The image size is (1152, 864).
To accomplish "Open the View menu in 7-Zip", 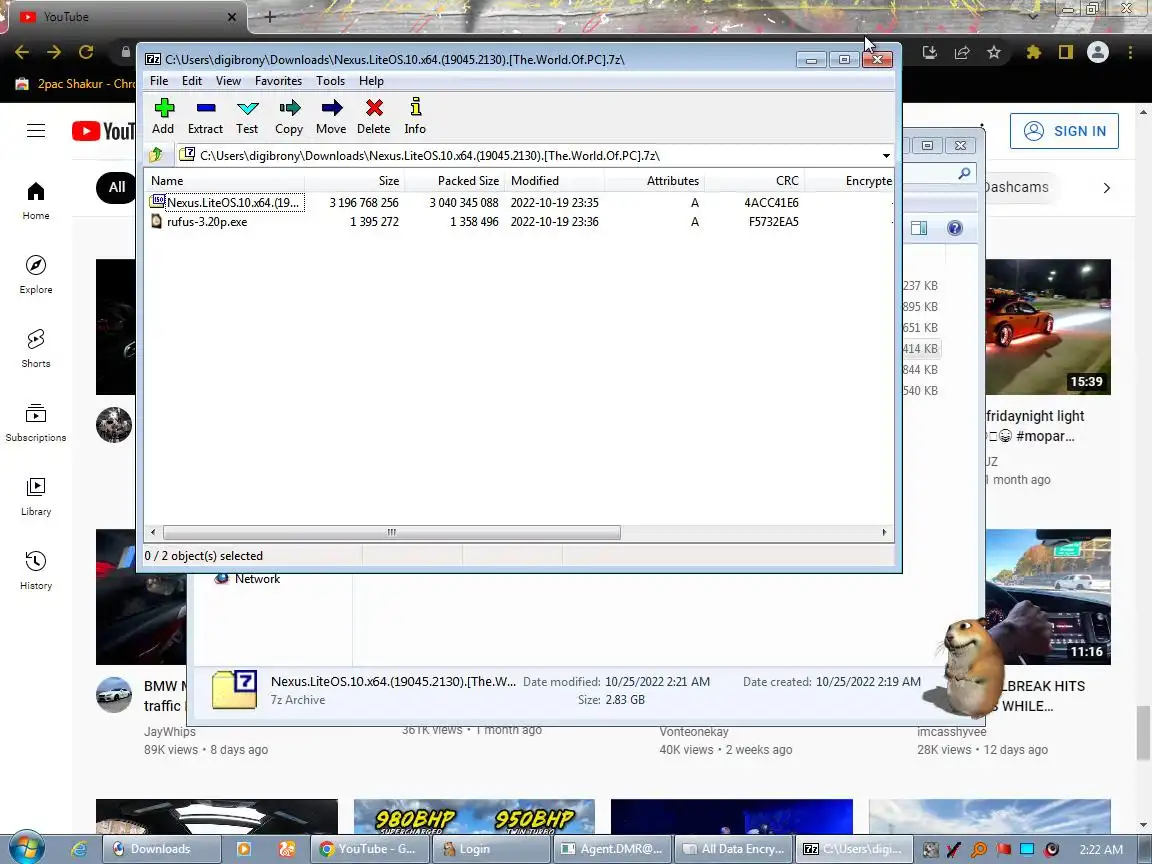I will click(x=228, y=81).
